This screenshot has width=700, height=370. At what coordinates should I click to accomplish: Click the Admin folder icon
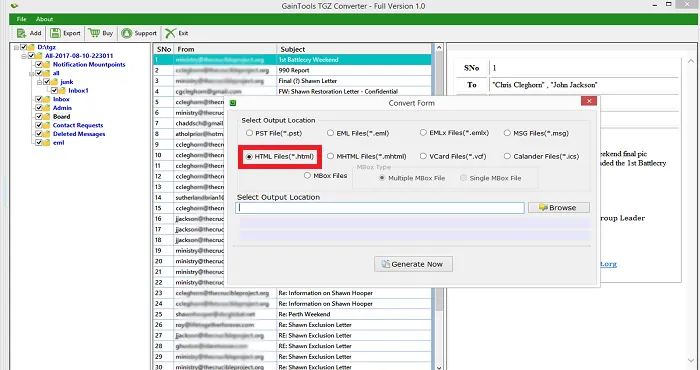click(46, 108)
